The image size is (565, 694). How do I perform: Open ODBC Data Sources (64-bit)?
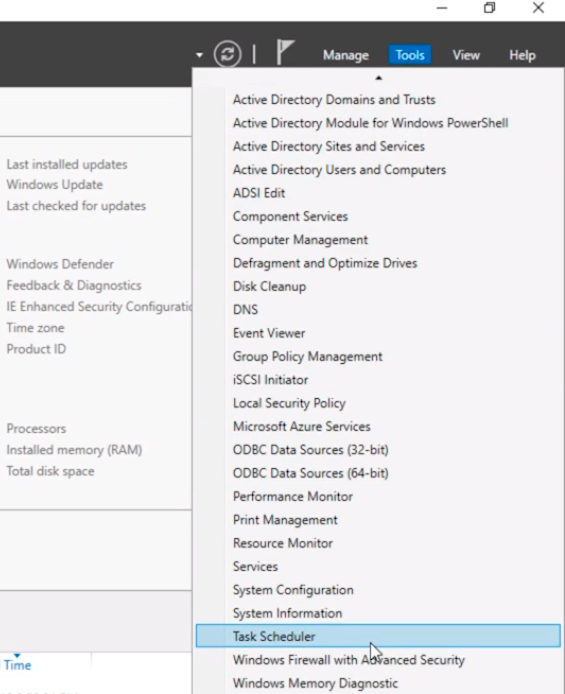point(311,473)
